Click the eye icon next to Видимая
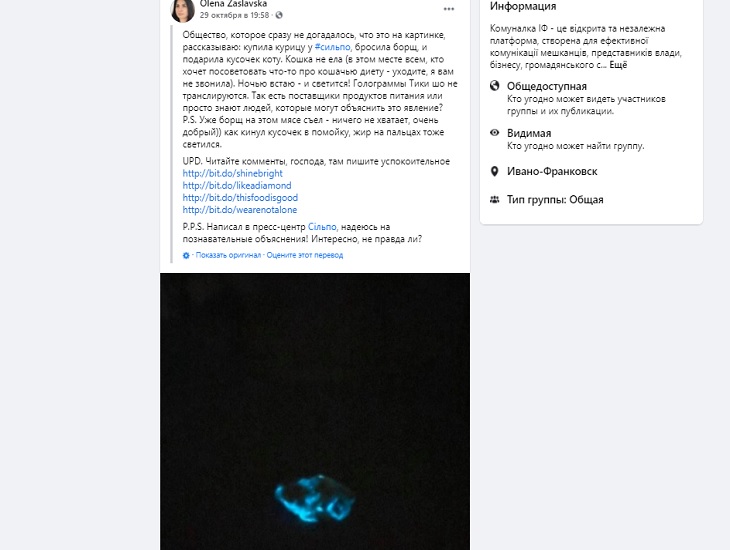The image size is (730, 550). (x=494, y=133)
